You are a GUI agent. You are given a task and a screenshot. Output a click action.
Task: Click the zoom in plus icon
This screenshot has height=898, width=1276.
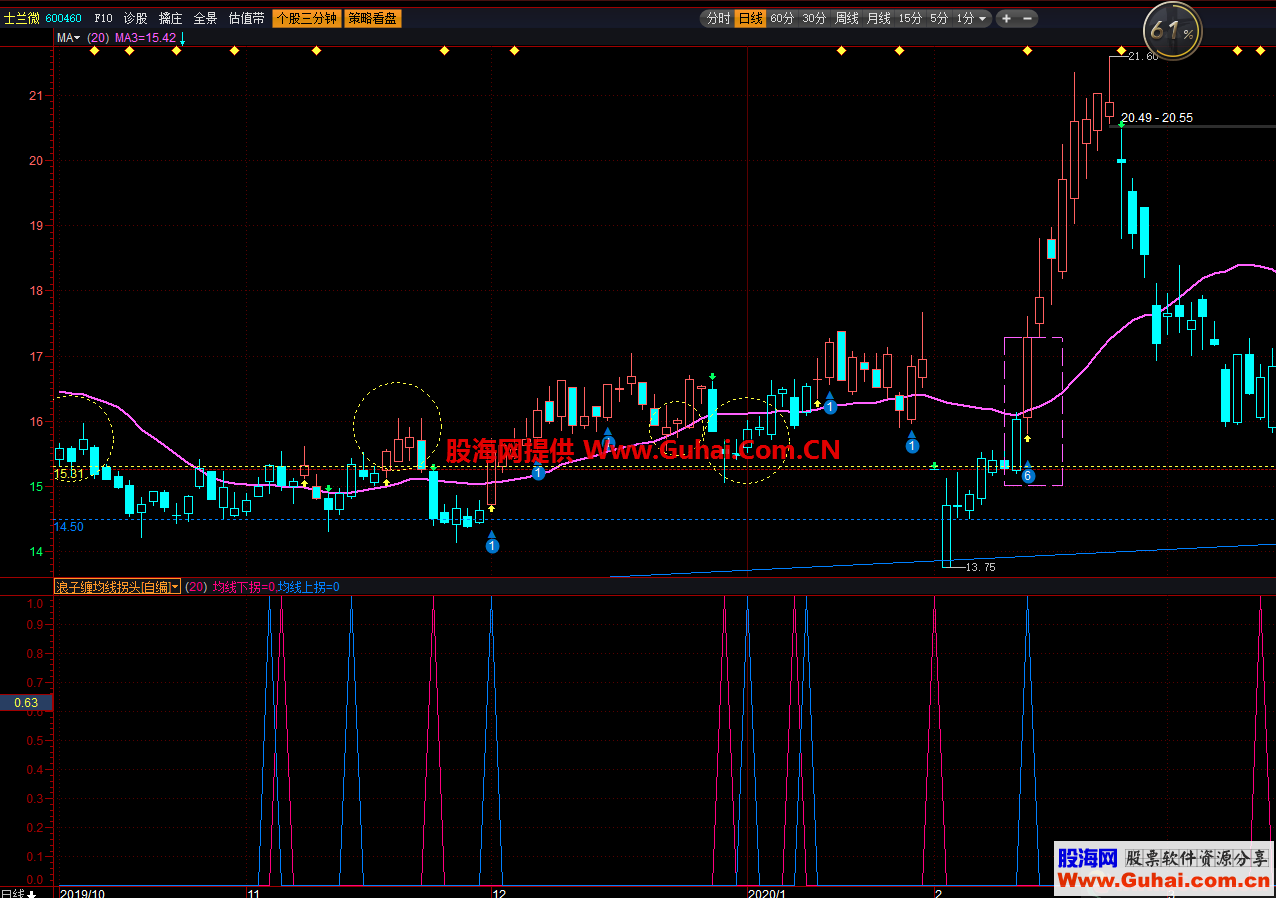[1006, 18]
